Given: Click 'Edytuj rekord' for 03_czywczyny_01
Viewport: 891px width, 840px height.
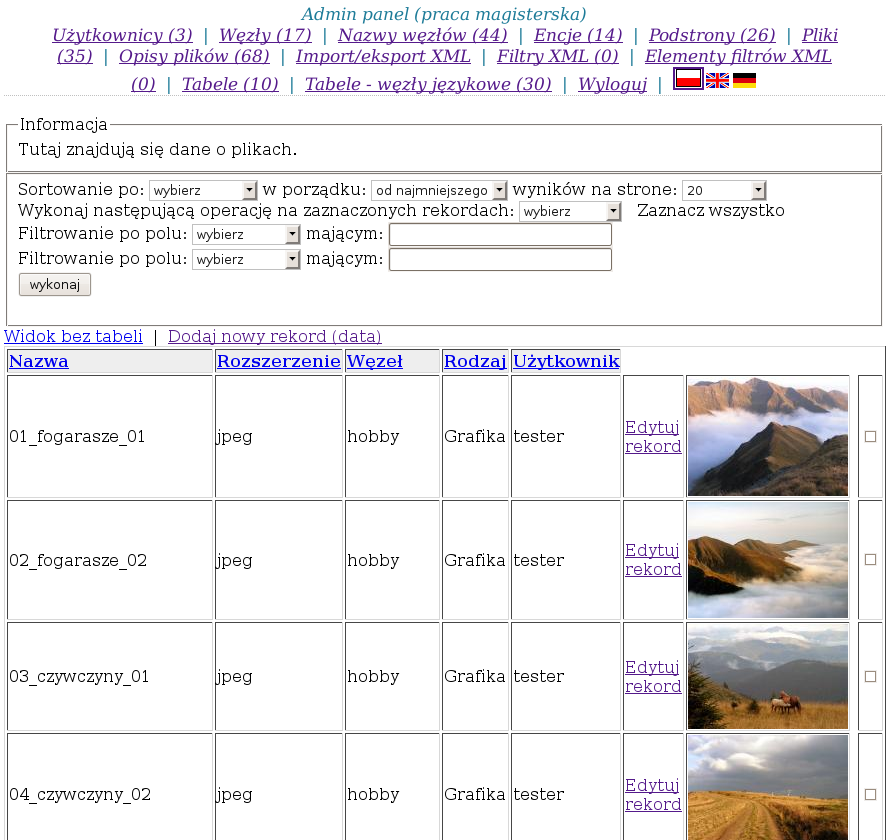Looking at the screenshot, I should point(653,676).
